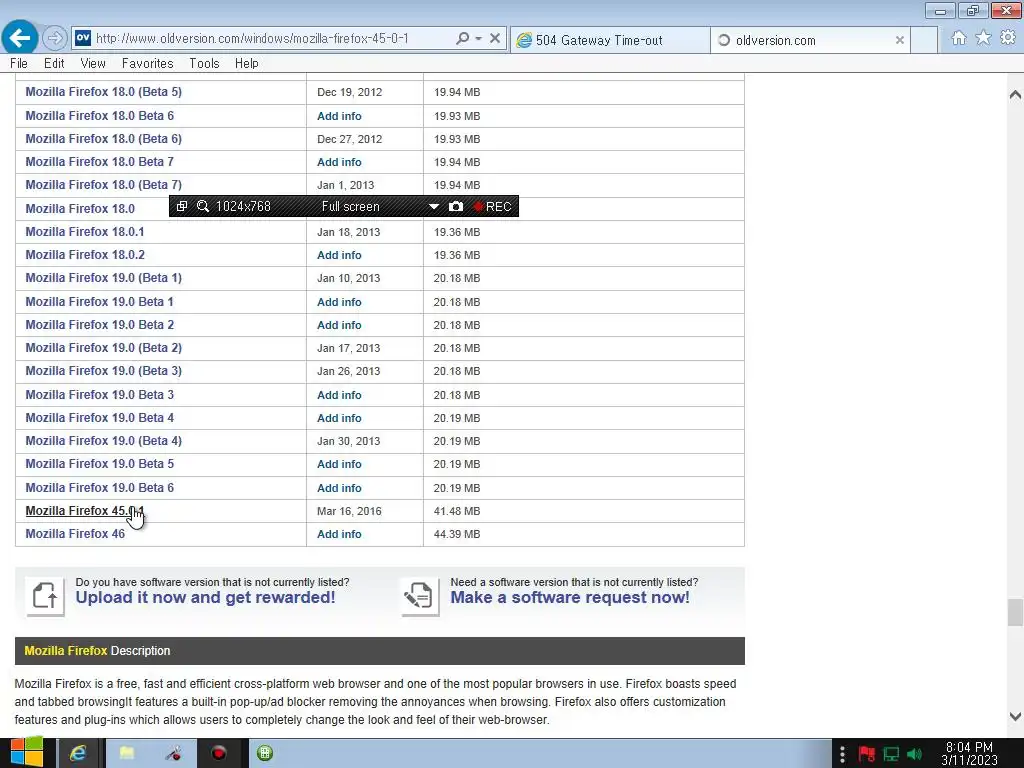Click the recorder magnifier icon
This screenshot has width=1024, height=768.
click(x=203, y=206)
